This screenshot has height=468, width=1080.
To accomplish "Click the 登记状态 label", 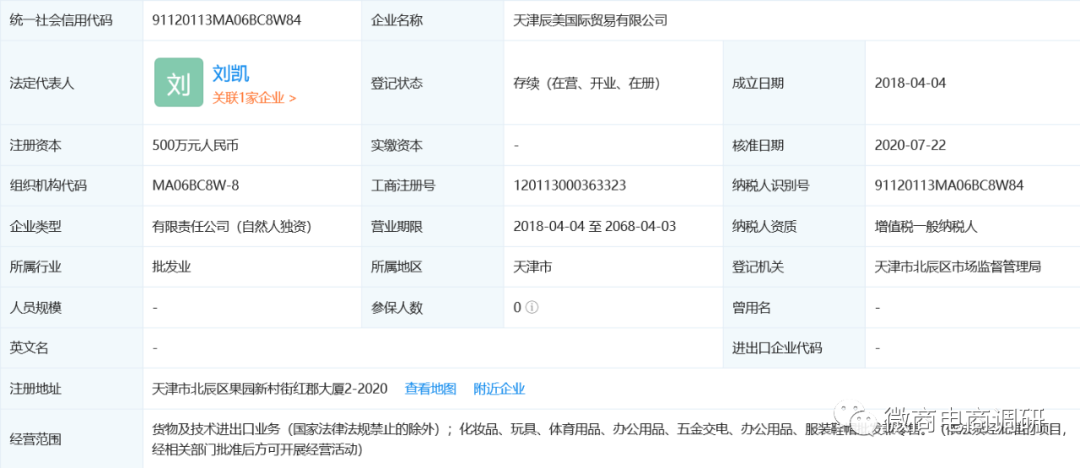I will [396, 83].
